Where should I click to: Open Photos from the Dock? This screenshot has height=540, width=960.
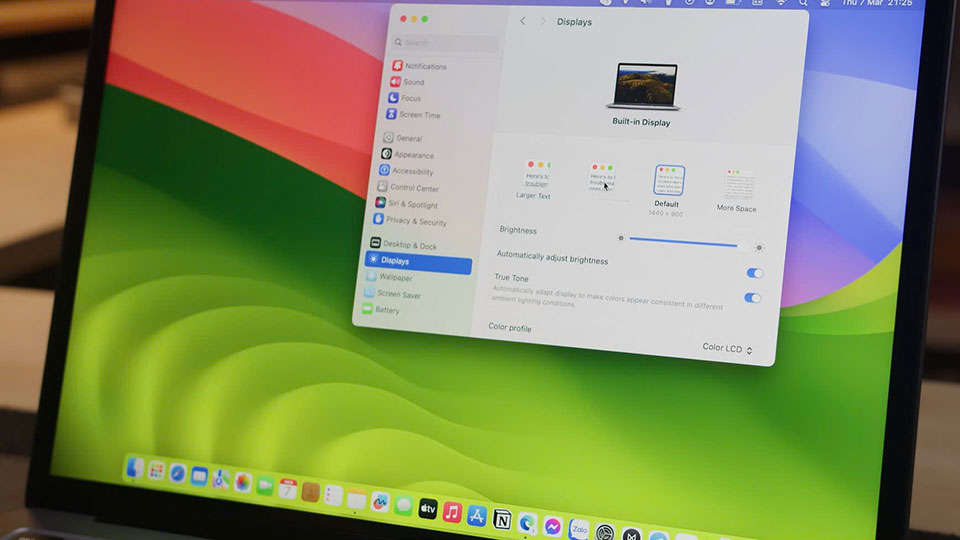click(242, 482)
